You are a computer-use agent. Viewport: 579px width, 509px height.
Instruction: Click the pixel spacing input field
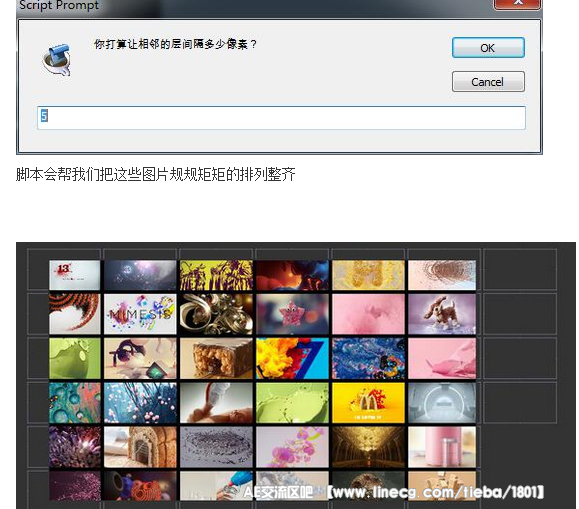pos(281,117)
